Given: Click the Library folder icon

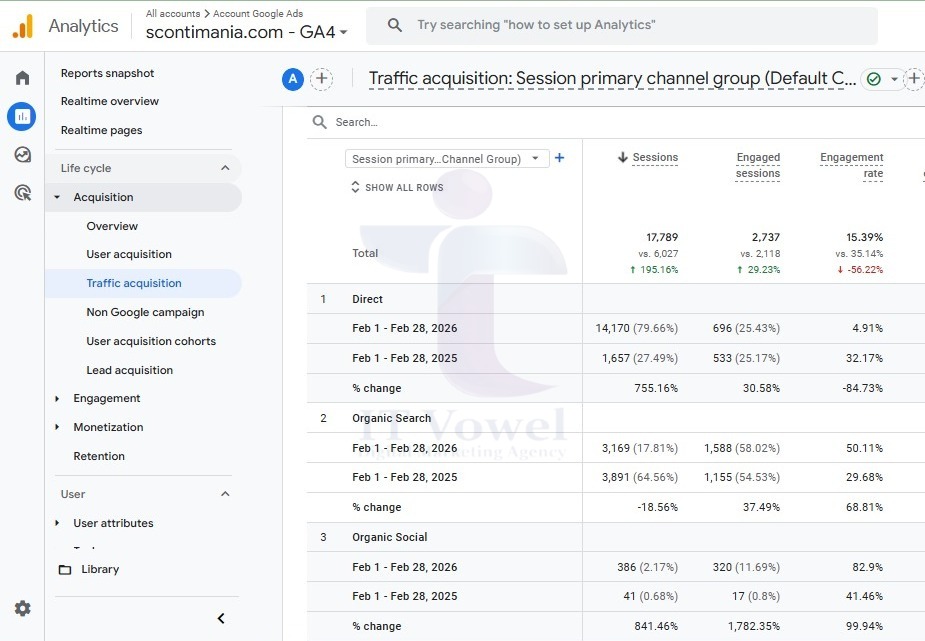Looking at the screenshot, I should click(x=65, y=570).
